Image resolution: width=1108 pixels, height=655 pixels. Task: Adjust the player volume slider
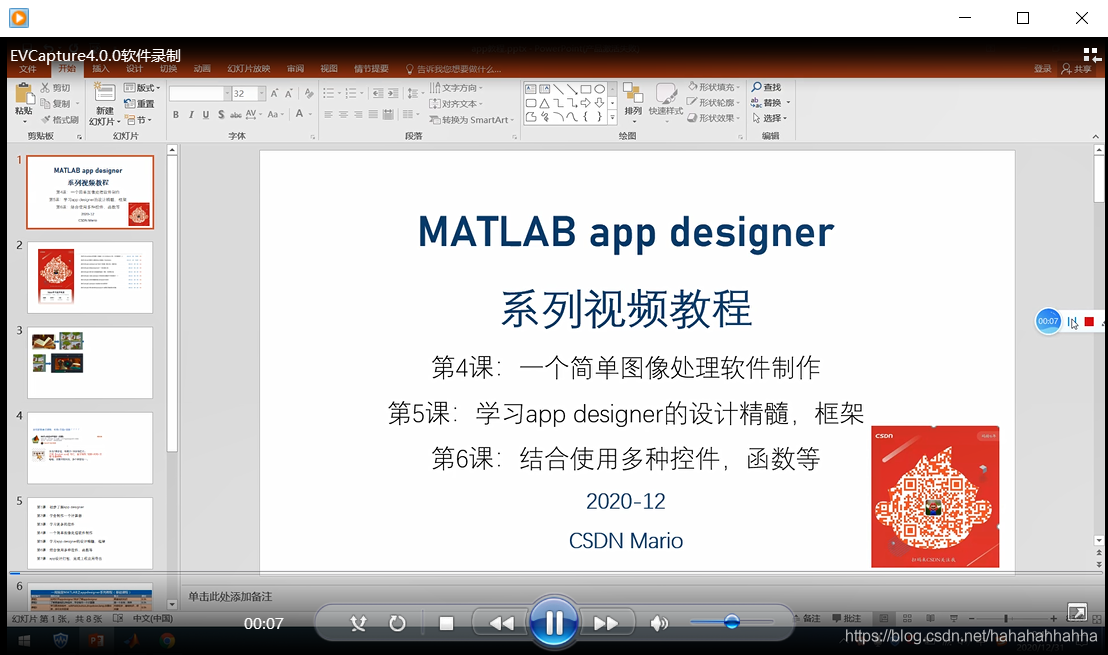pos(731,622)
